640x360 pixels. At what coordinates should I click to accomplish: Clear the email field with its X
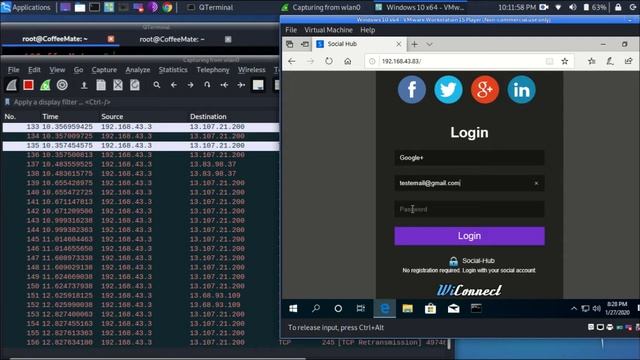click(536, 184)
